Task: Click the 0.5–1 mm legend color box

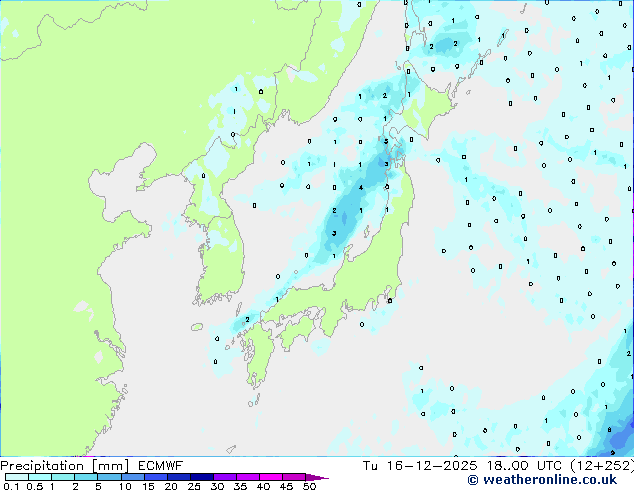Action: (40, 477)
